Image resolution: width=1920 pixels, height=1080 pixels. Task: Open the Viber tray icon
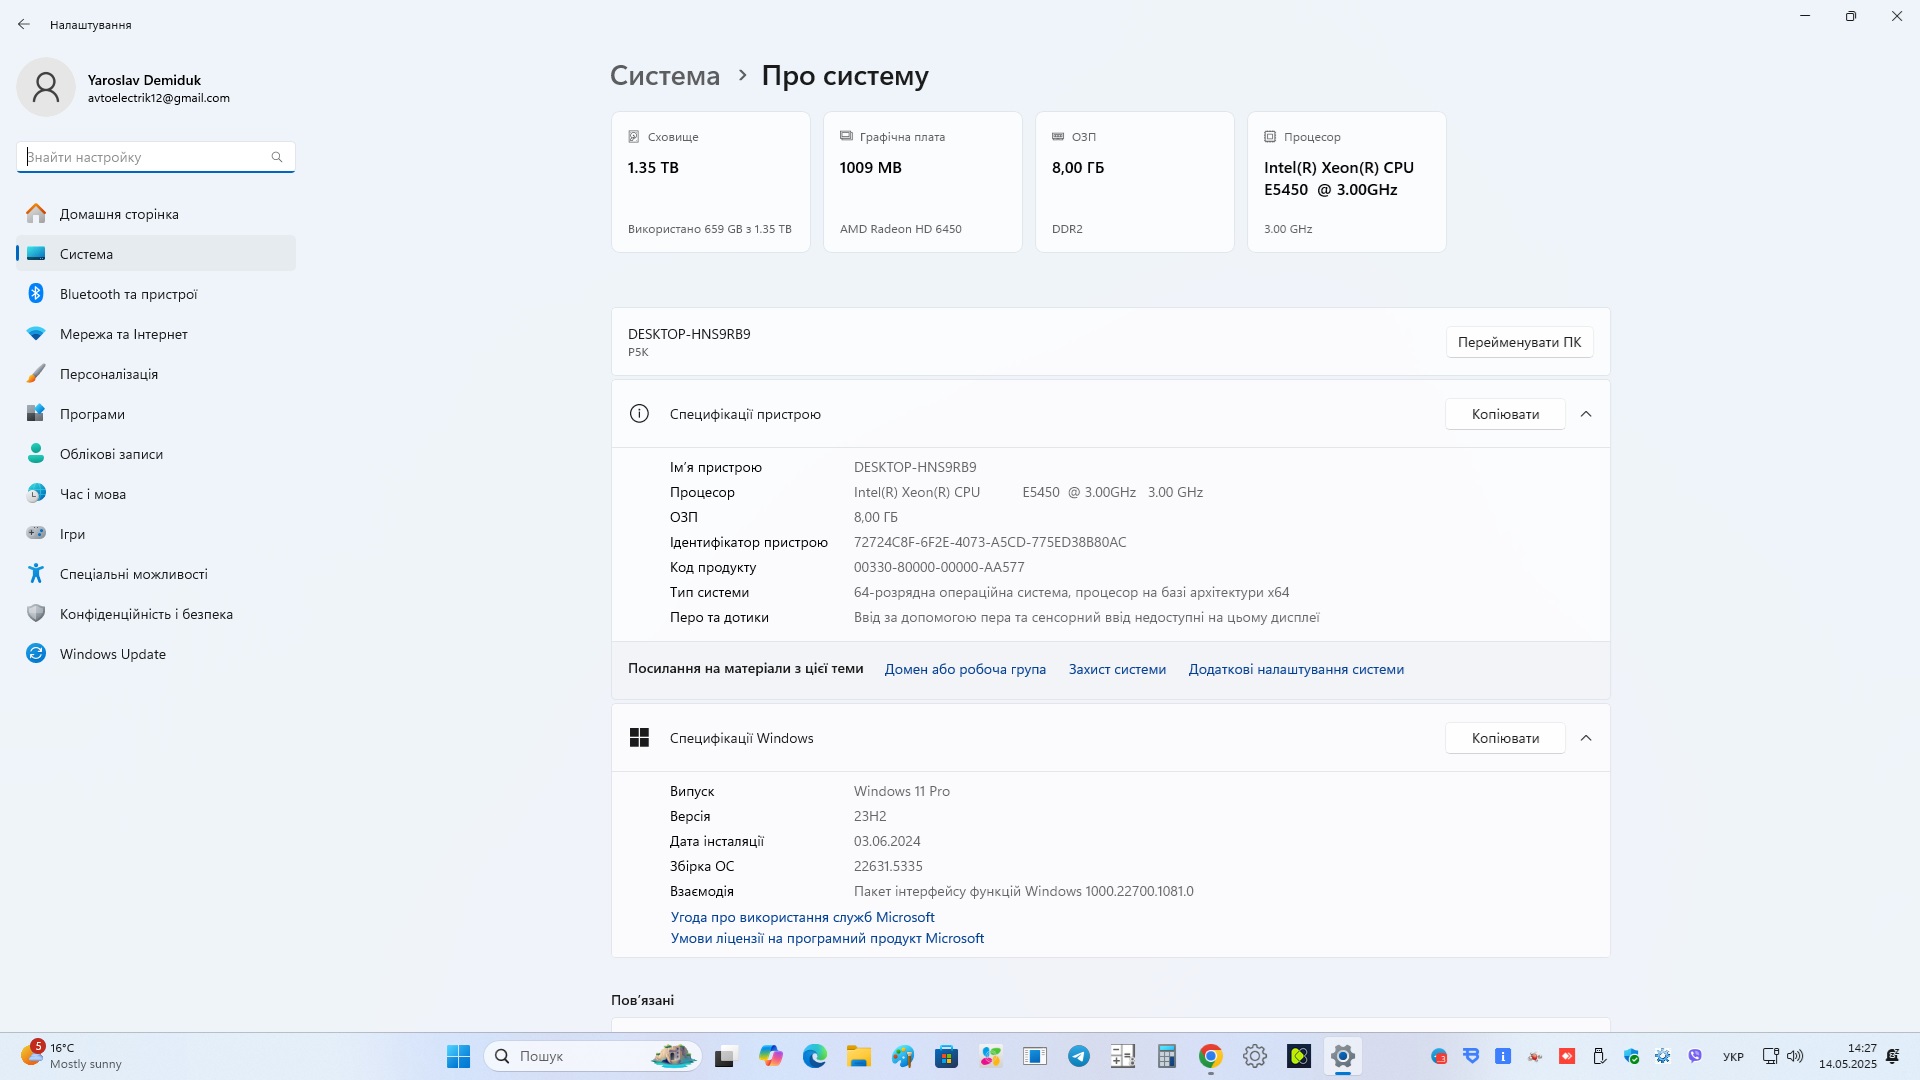click(1695, 1056)
